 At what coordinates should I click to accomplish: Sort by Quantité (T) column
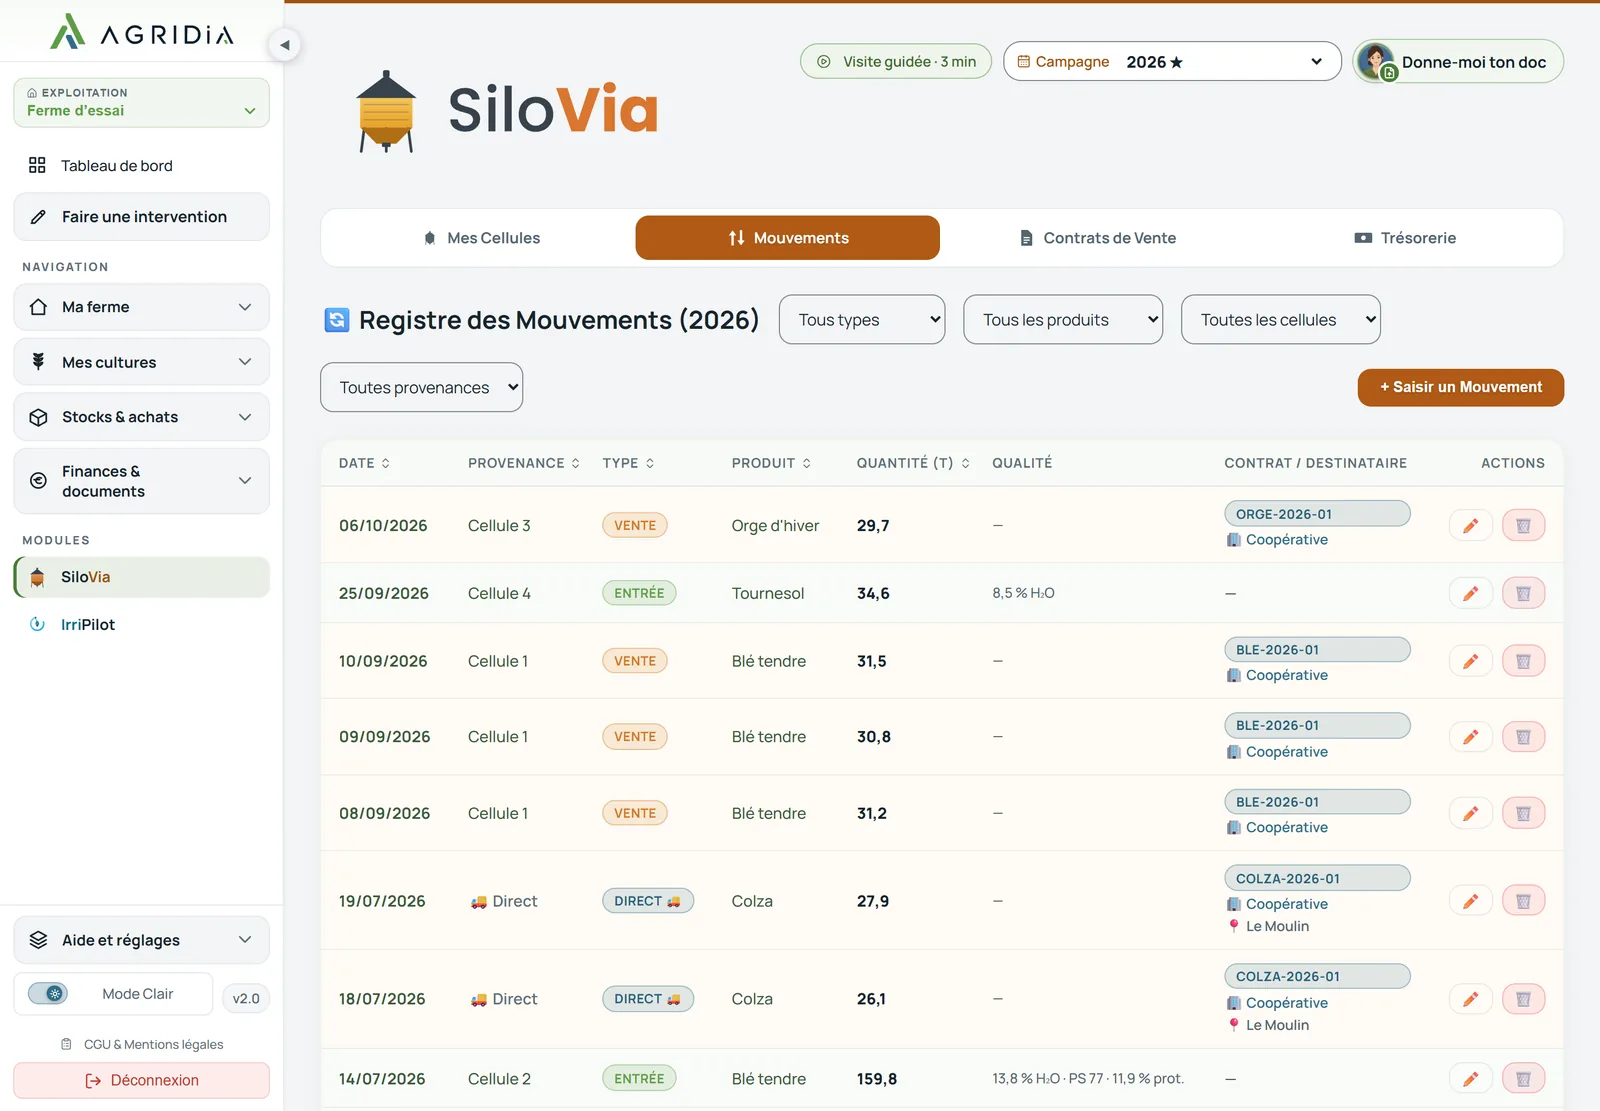point(913,463)
